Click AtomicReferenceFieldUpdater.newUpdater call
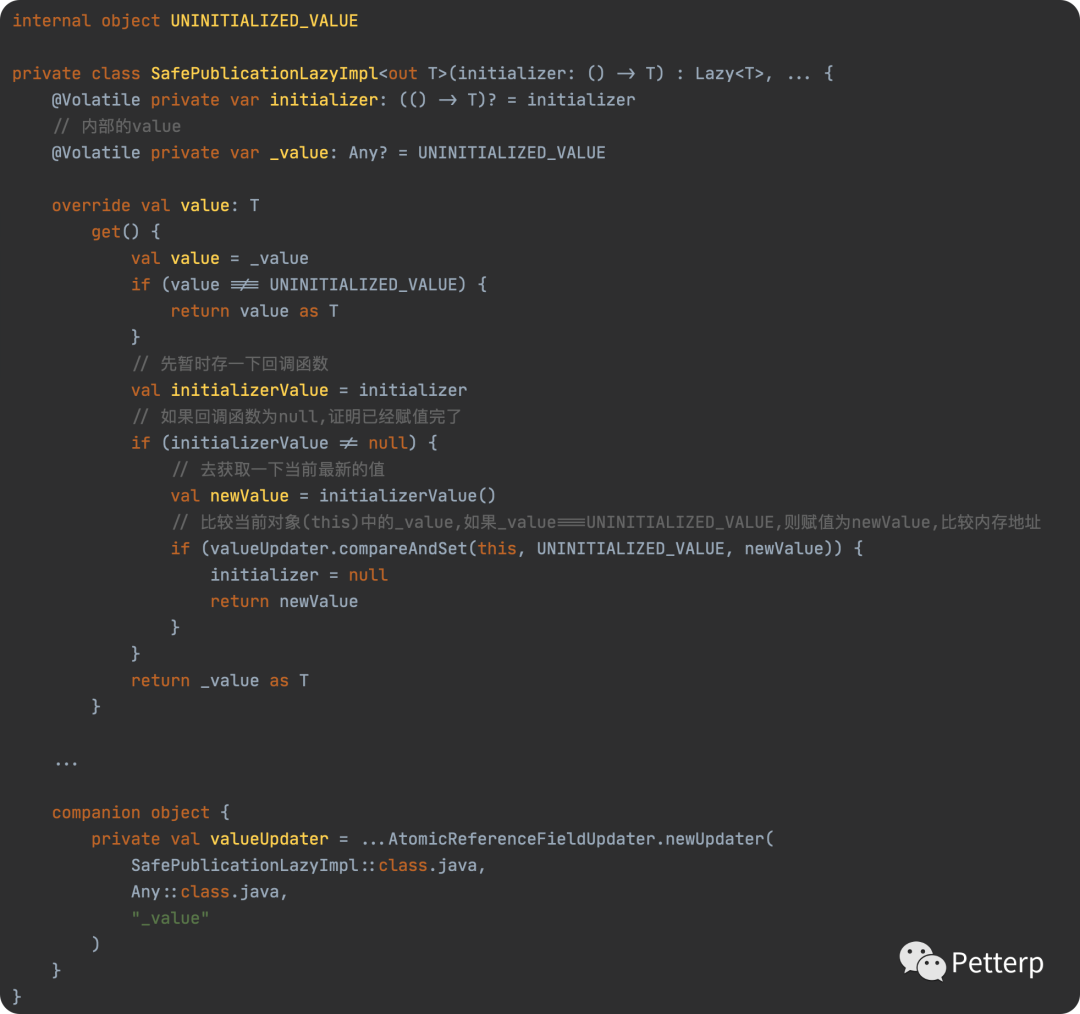This screenshot has width=1080, height=1014. pos(581,839)
